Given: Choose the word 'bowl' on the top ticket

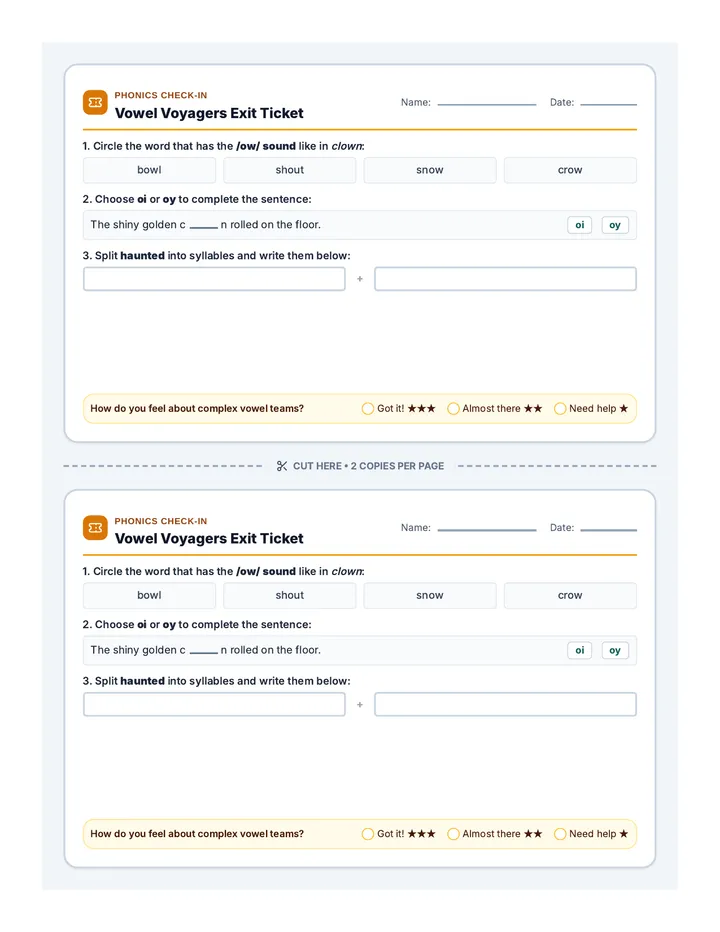Looking at the screenshot, I should coord(149,170).
